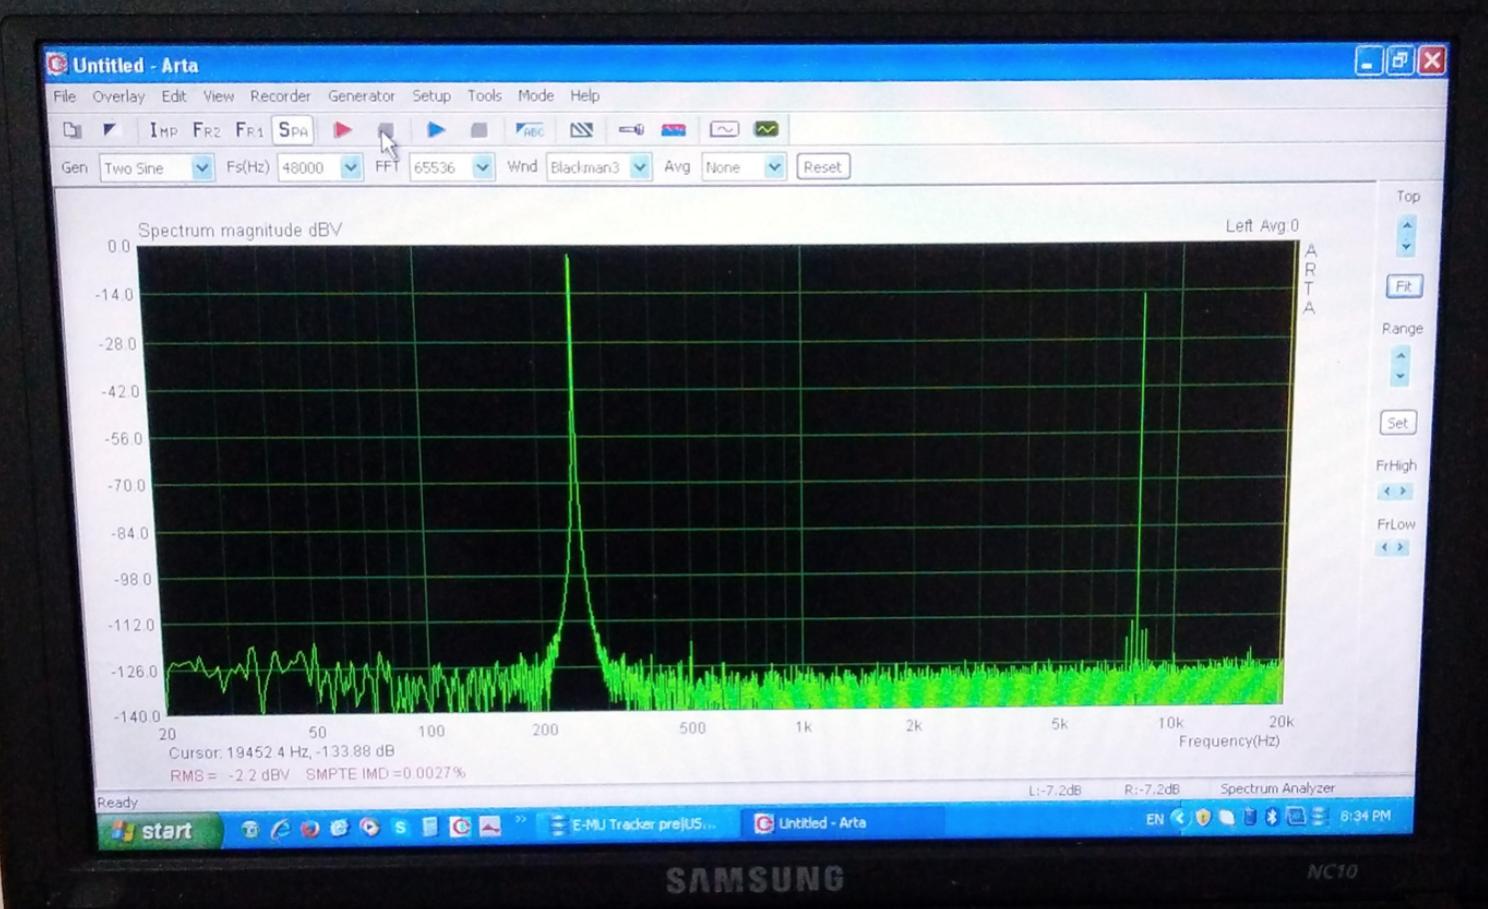This screenshot has width=1488, height=909.
Task: Open the View menu
Action: [218, 96]
